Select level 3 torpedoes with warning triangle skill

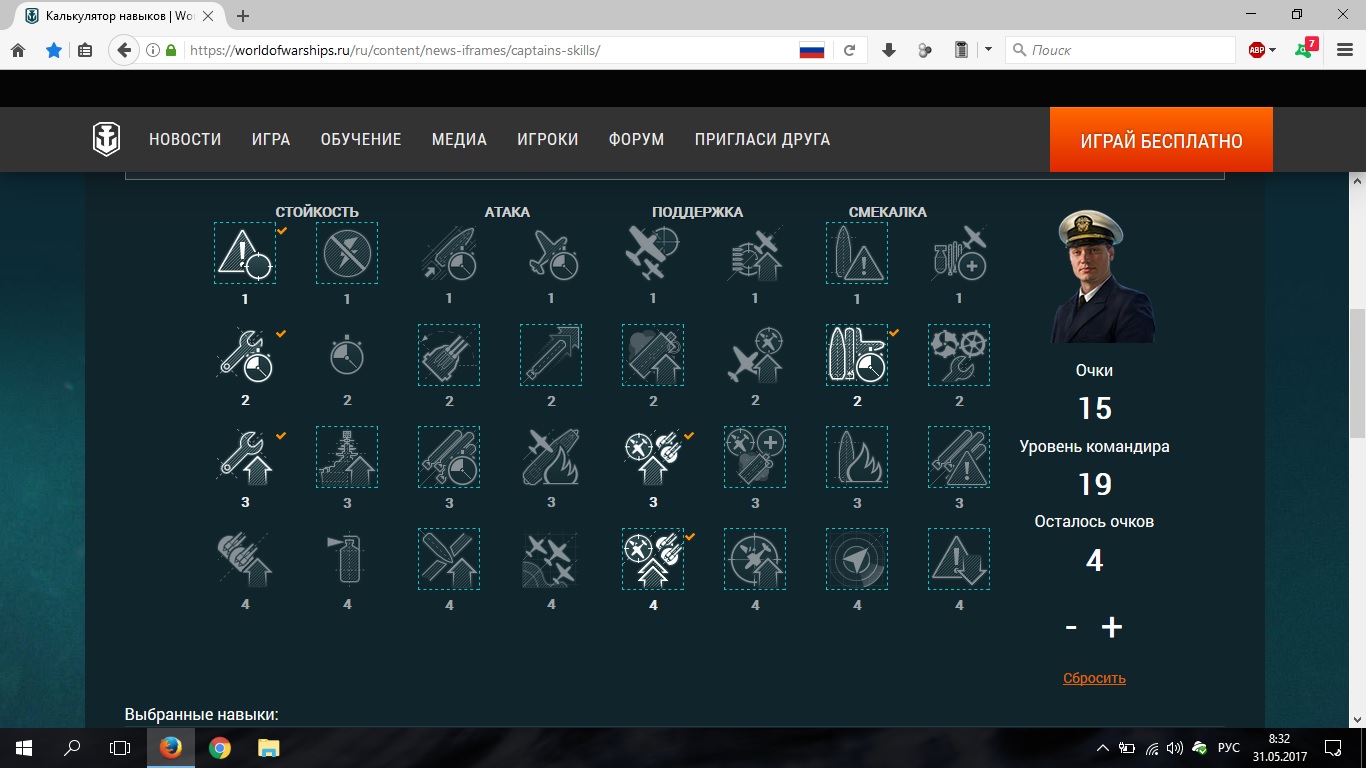(959, 457)
